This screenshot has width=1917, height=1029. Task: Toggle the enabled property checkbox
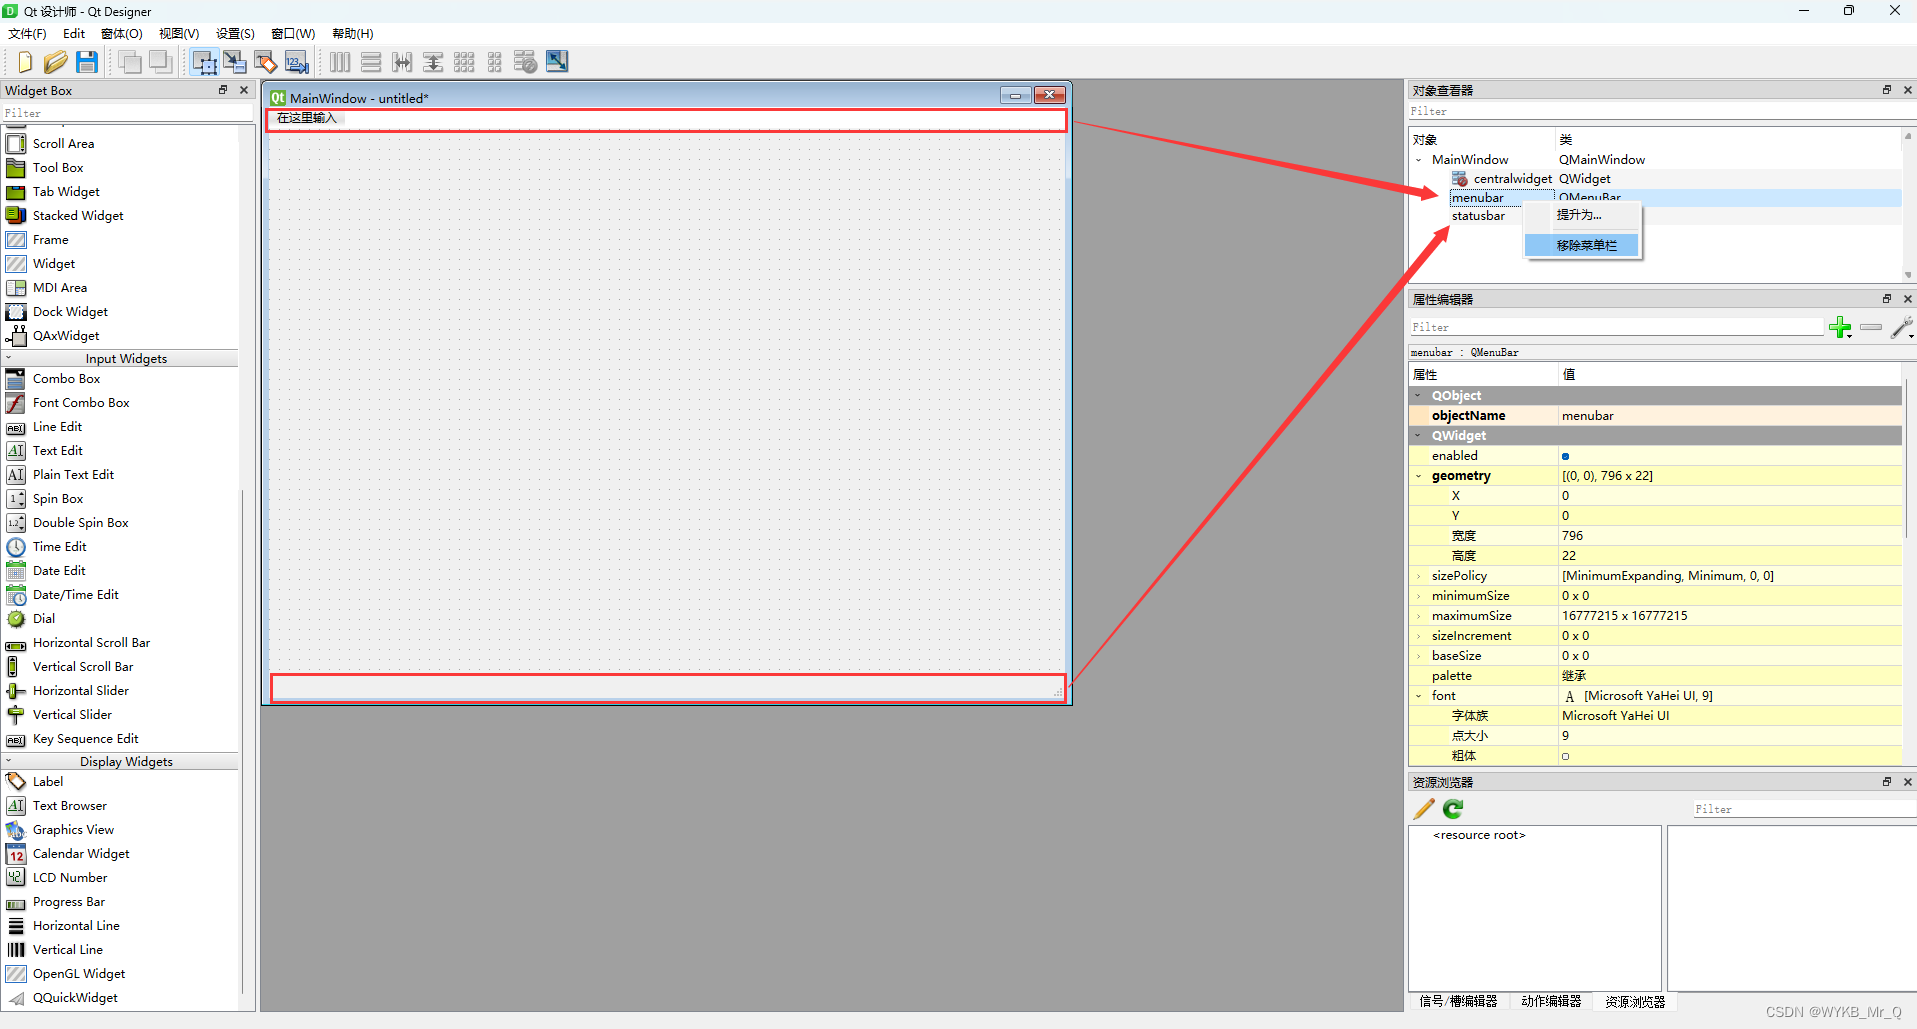(x=1566, y=456)
